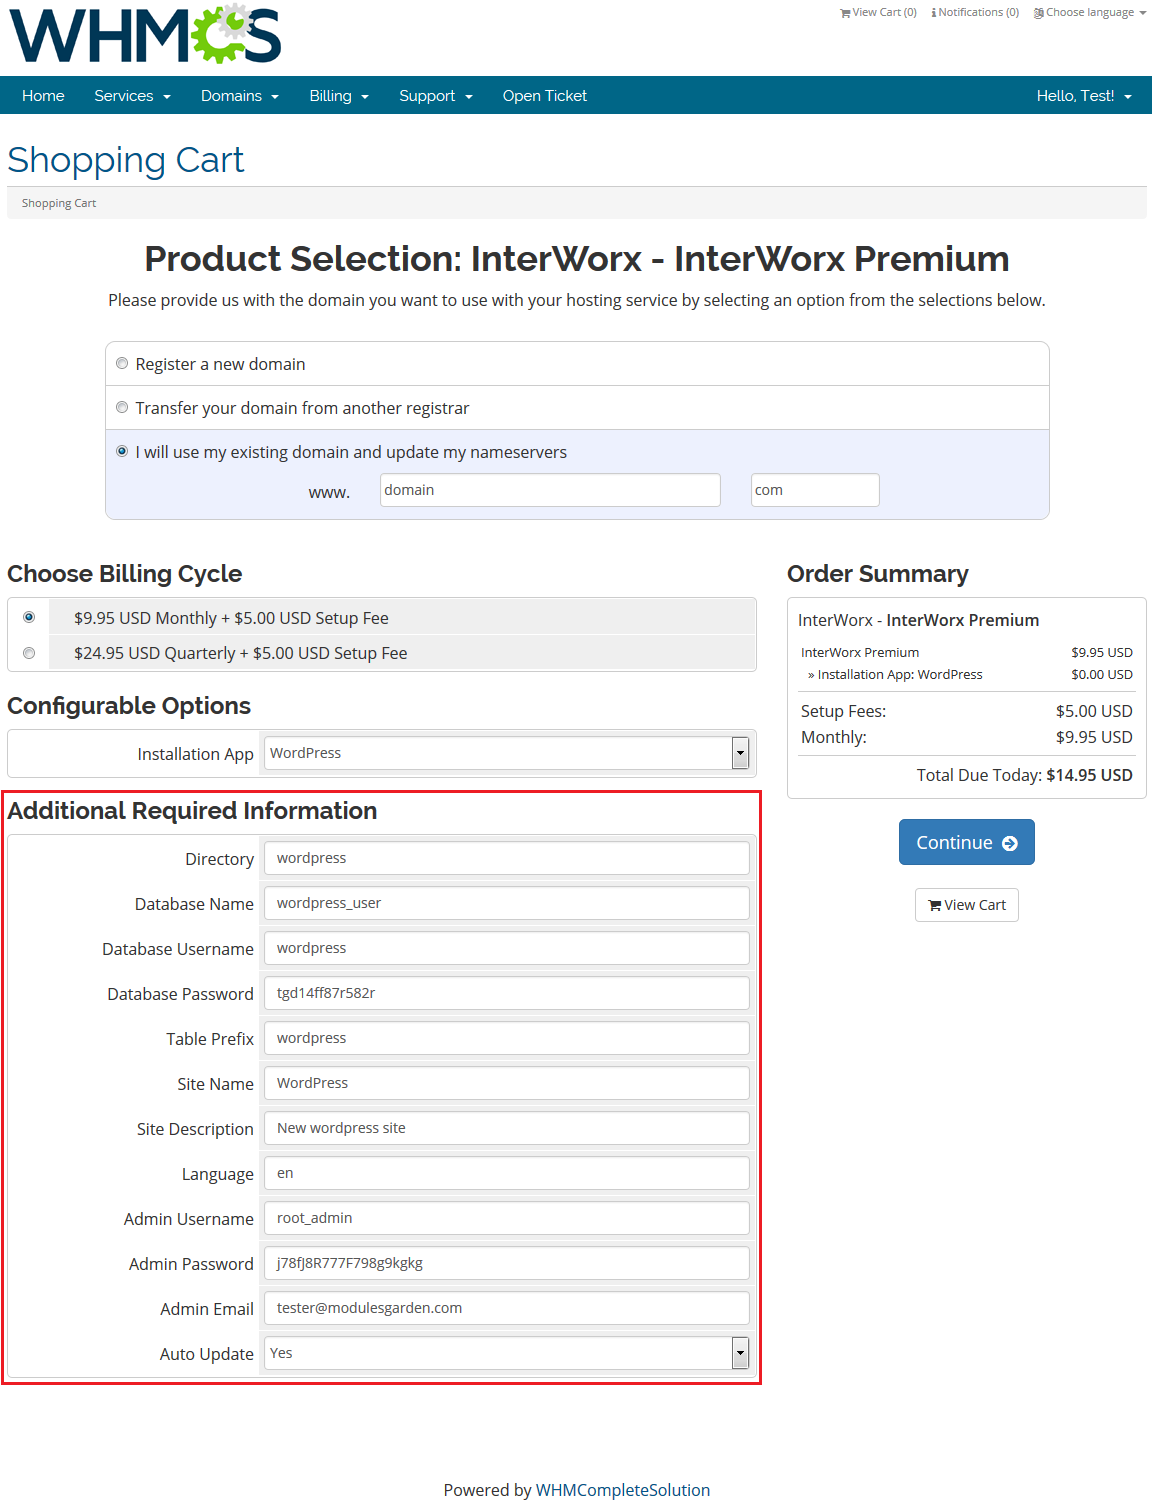Click the domain extension field containing com
Image resolution: width=1152 pixels, height=1507 pixels.
pos(815,490)
